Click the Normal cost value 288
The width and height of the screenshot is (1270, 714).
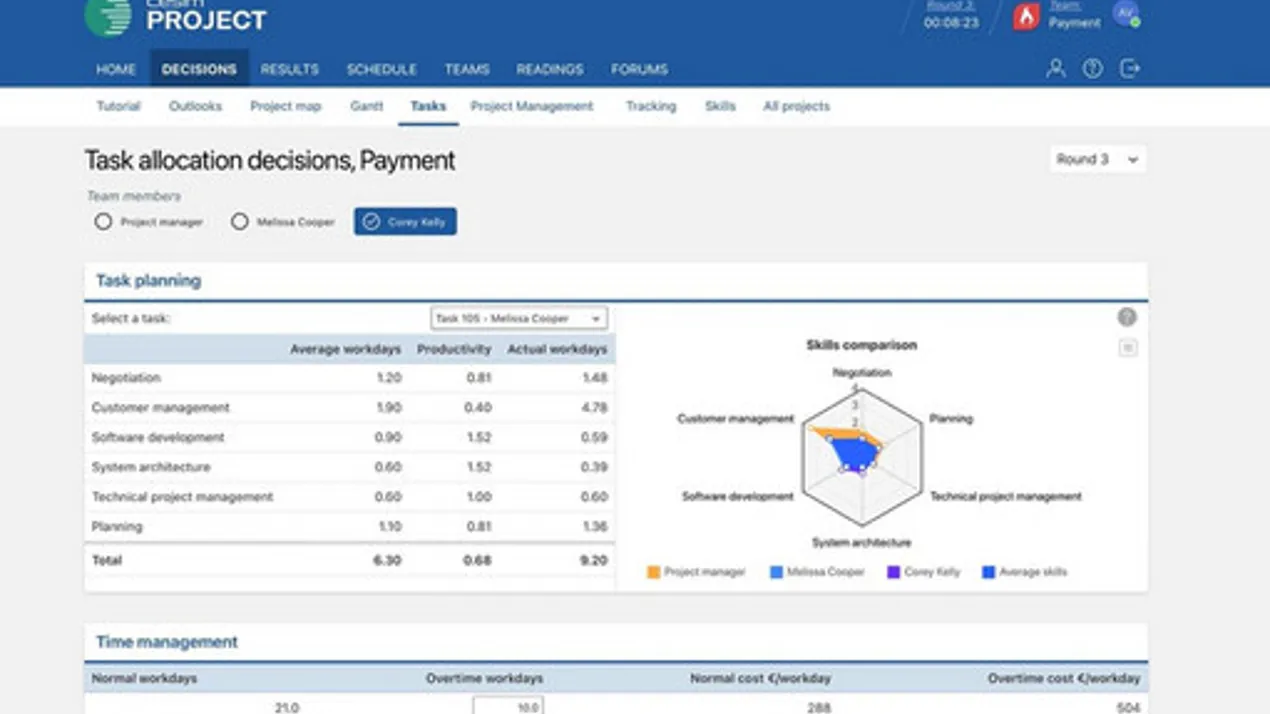[819, 707]
